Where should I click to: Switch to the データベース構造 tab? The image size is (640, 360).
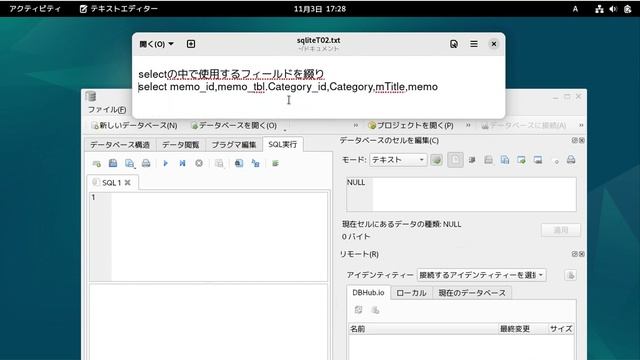coord(120,145)
